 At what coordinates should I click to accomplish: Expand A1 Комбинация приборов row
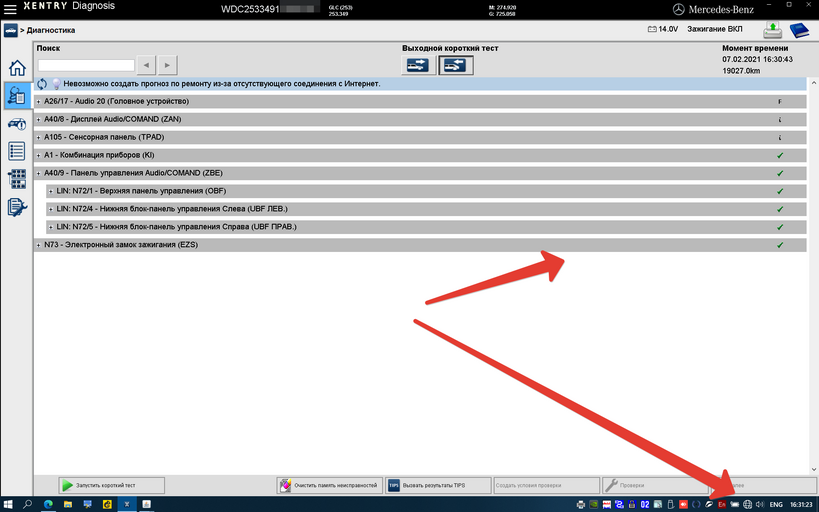point(39,155)
